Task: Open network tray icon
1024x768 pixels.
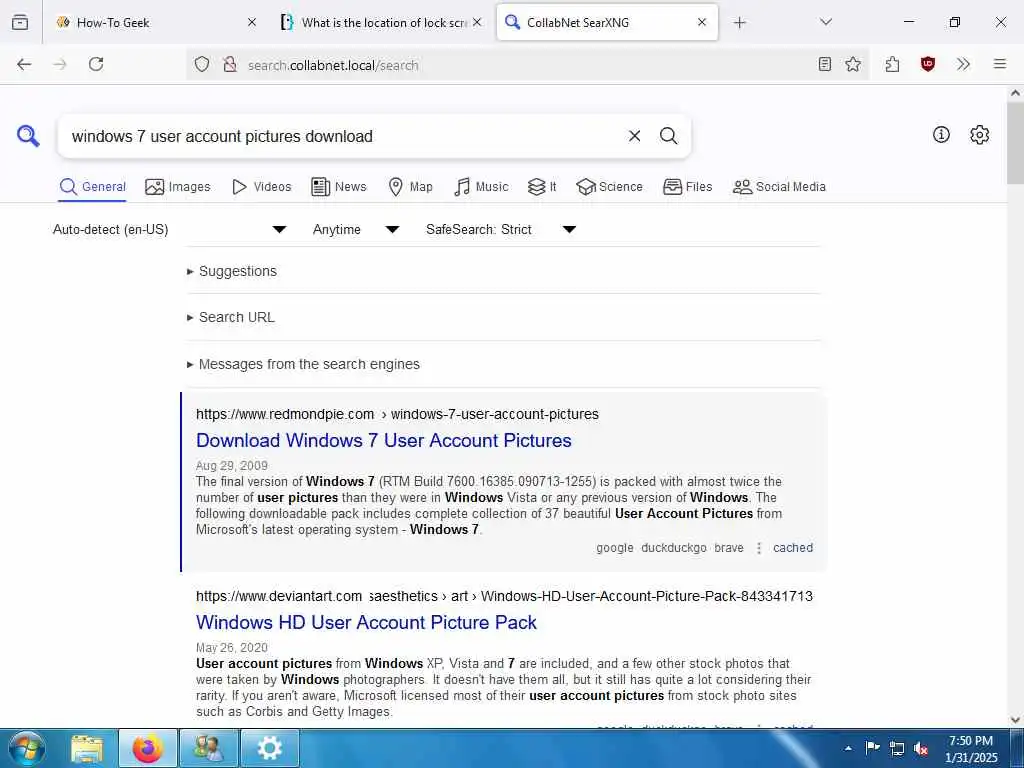Action: (897, 748)
